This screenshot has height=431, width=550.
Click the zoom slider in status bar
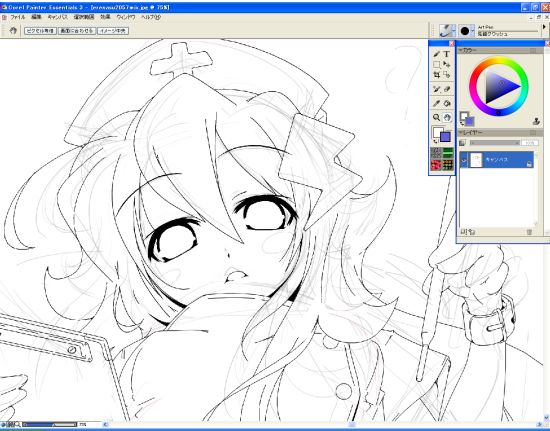pyautogui.click(x=49, y=425)
